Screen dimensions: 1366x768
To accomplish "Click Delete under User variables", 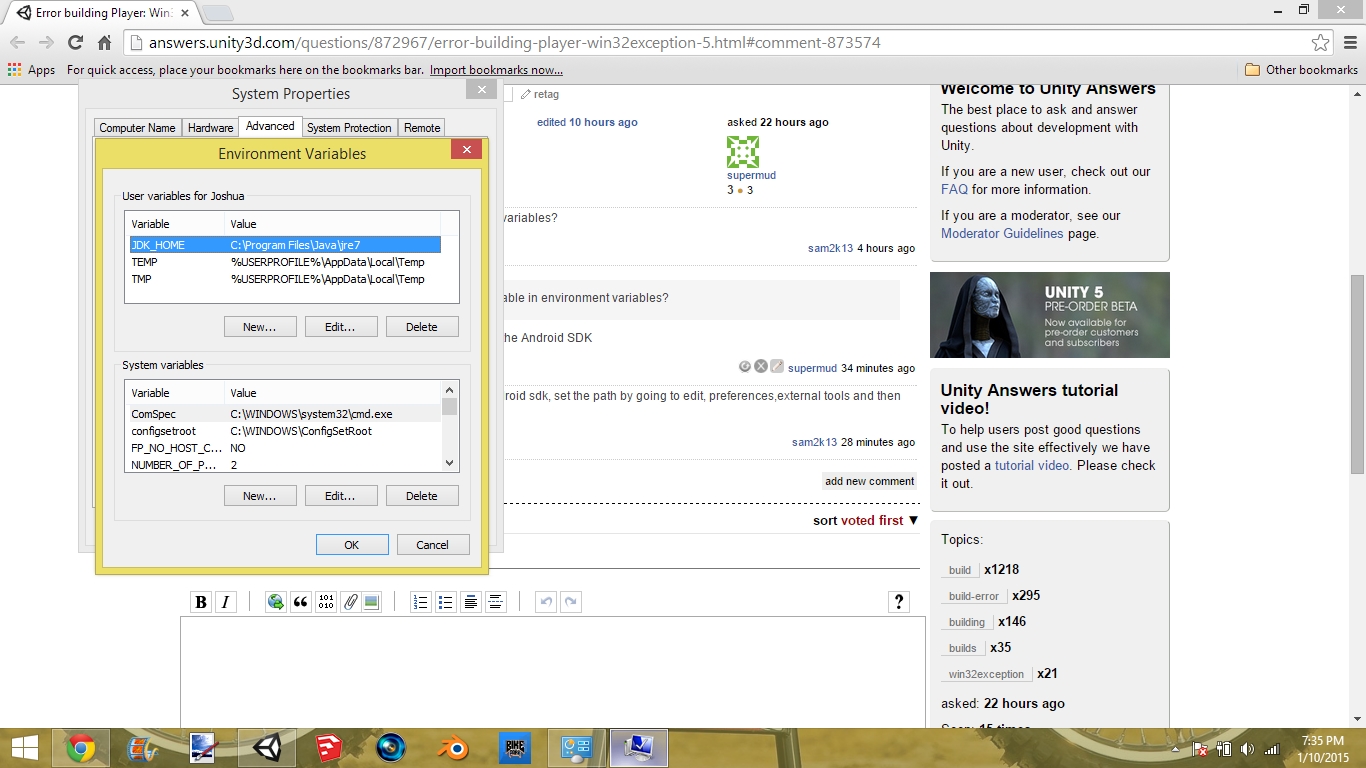I will point(422,327).
